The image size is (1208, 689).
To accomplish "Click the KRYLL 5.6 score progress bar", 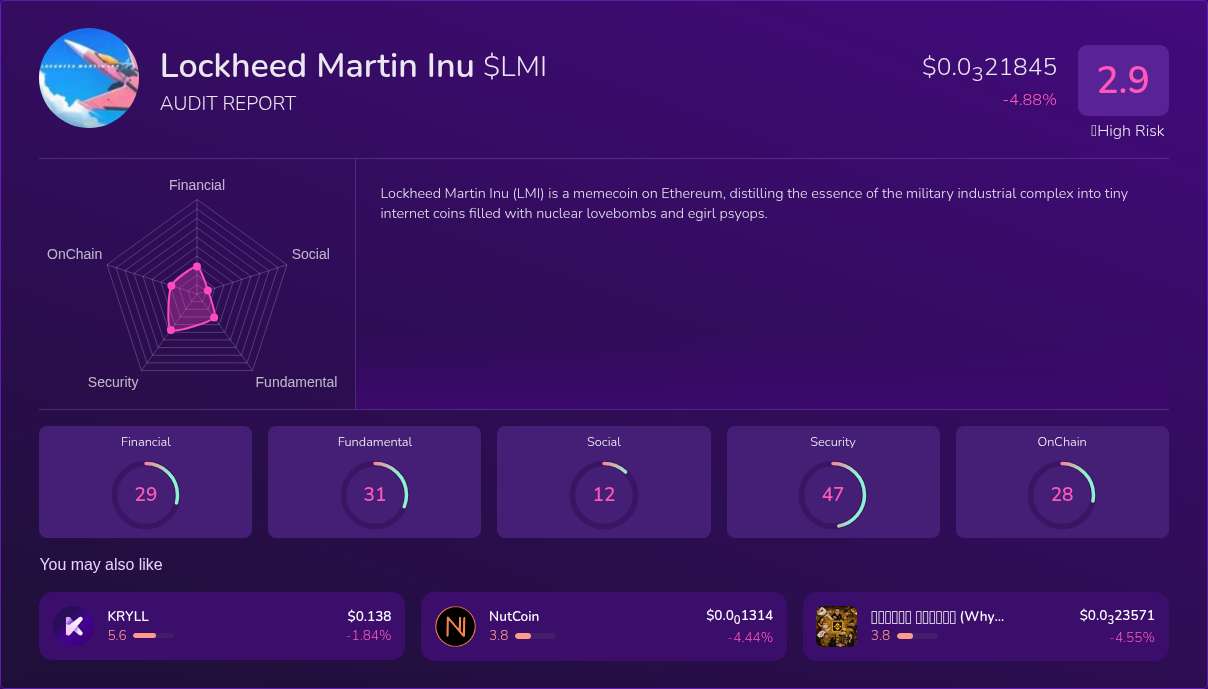I will click(153, 635).
